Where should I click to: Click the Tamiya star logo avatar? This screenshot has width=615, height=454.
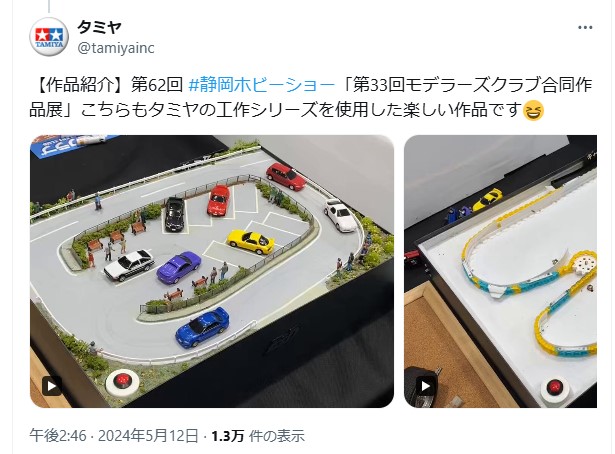click(49, 37)
